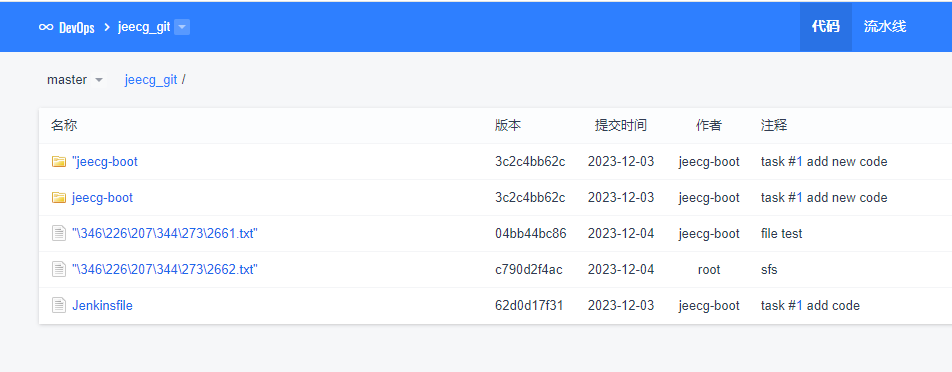Screen dimensions: 952x372
Task: Click file icon beside 2661.txt entry
Action: [58, 233]
